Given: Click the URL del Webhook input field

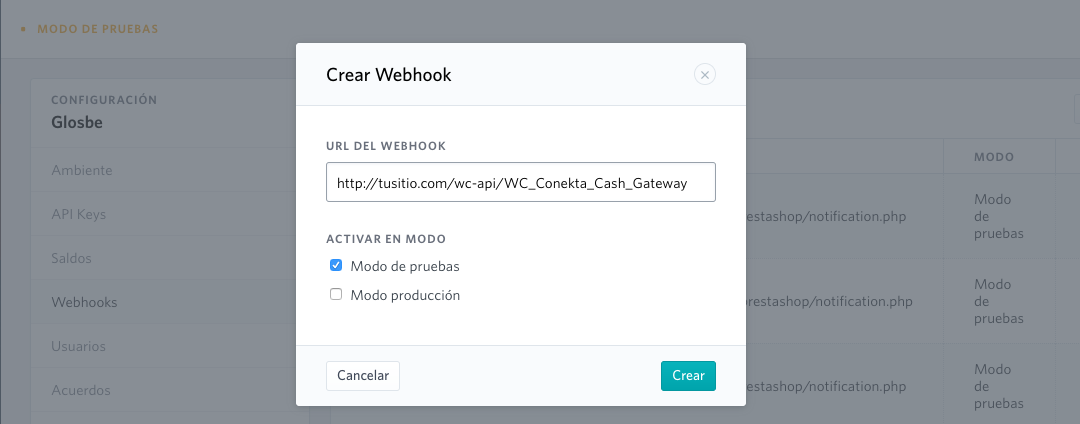Looking at the screenshot, I should point(520,183).
